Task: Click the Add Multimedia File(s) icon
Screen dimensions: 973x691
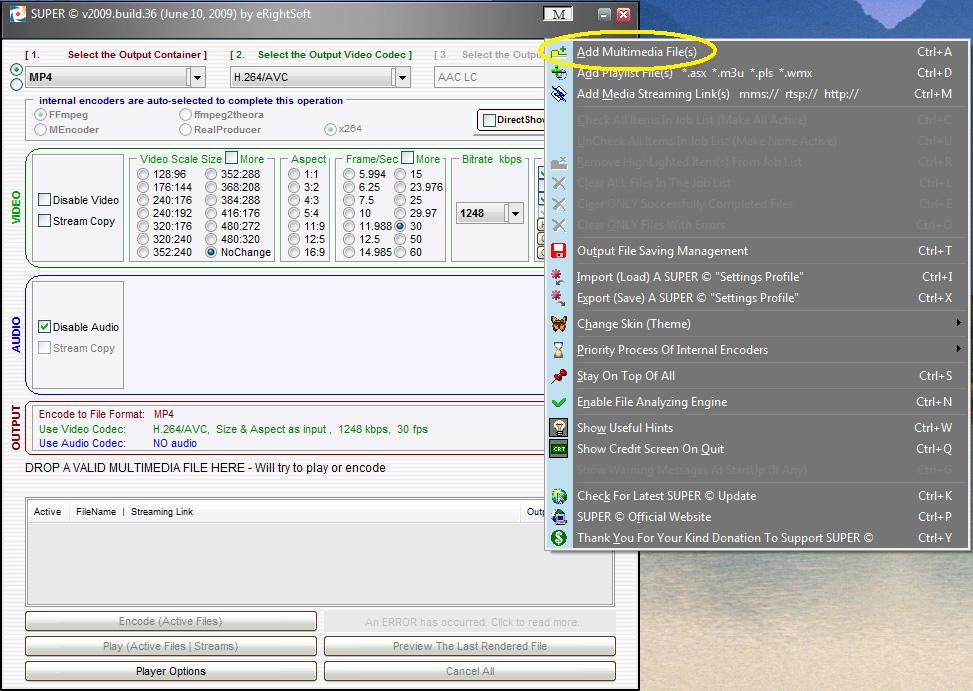Action: point(559,52)
